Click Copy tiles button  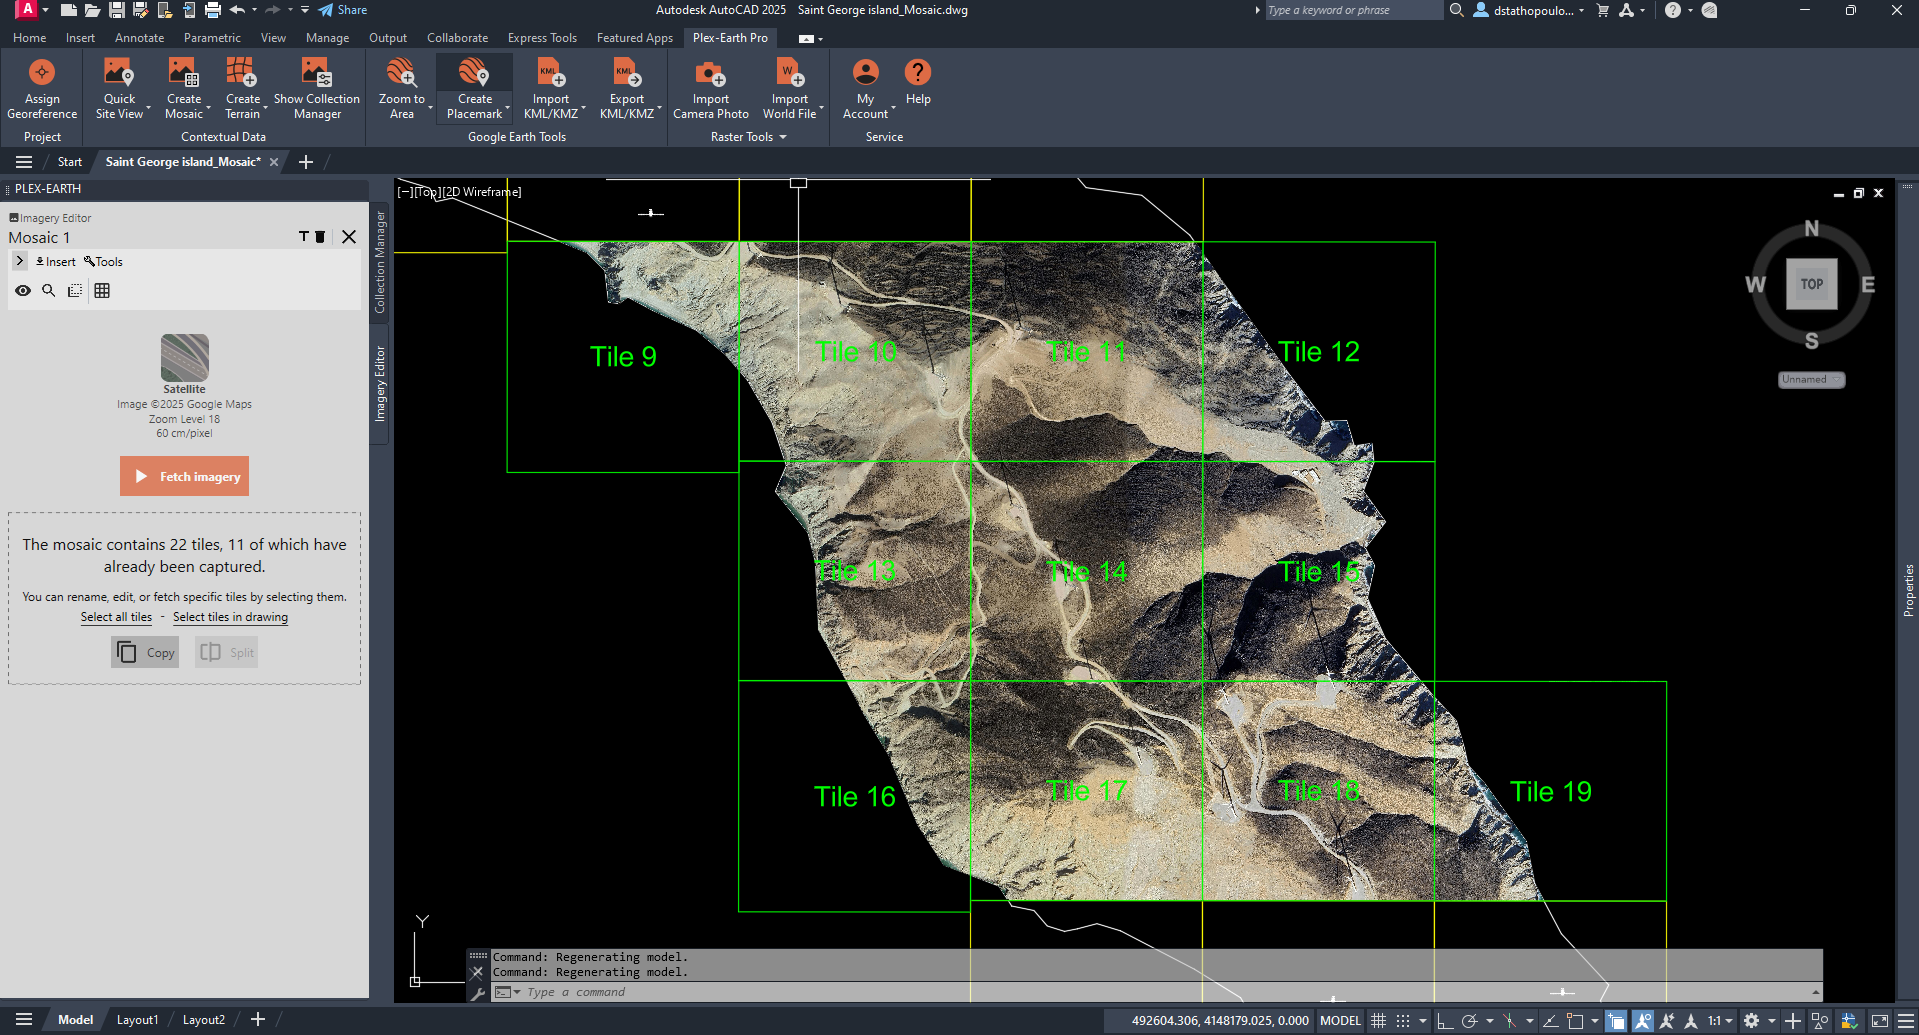coord(145,652)
